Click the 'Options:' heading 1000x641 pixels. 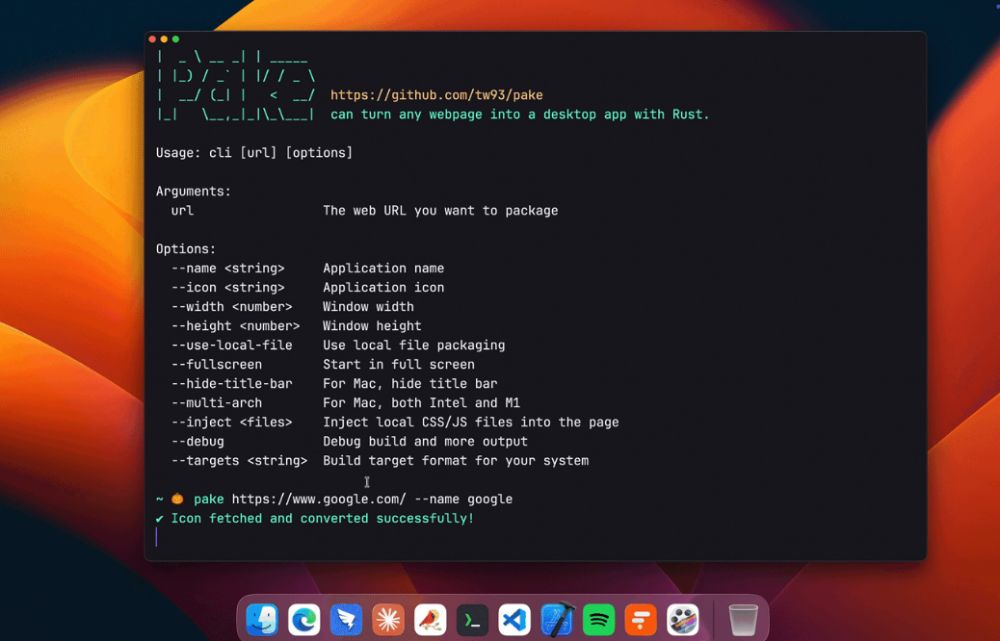click(x=186, y=249)
